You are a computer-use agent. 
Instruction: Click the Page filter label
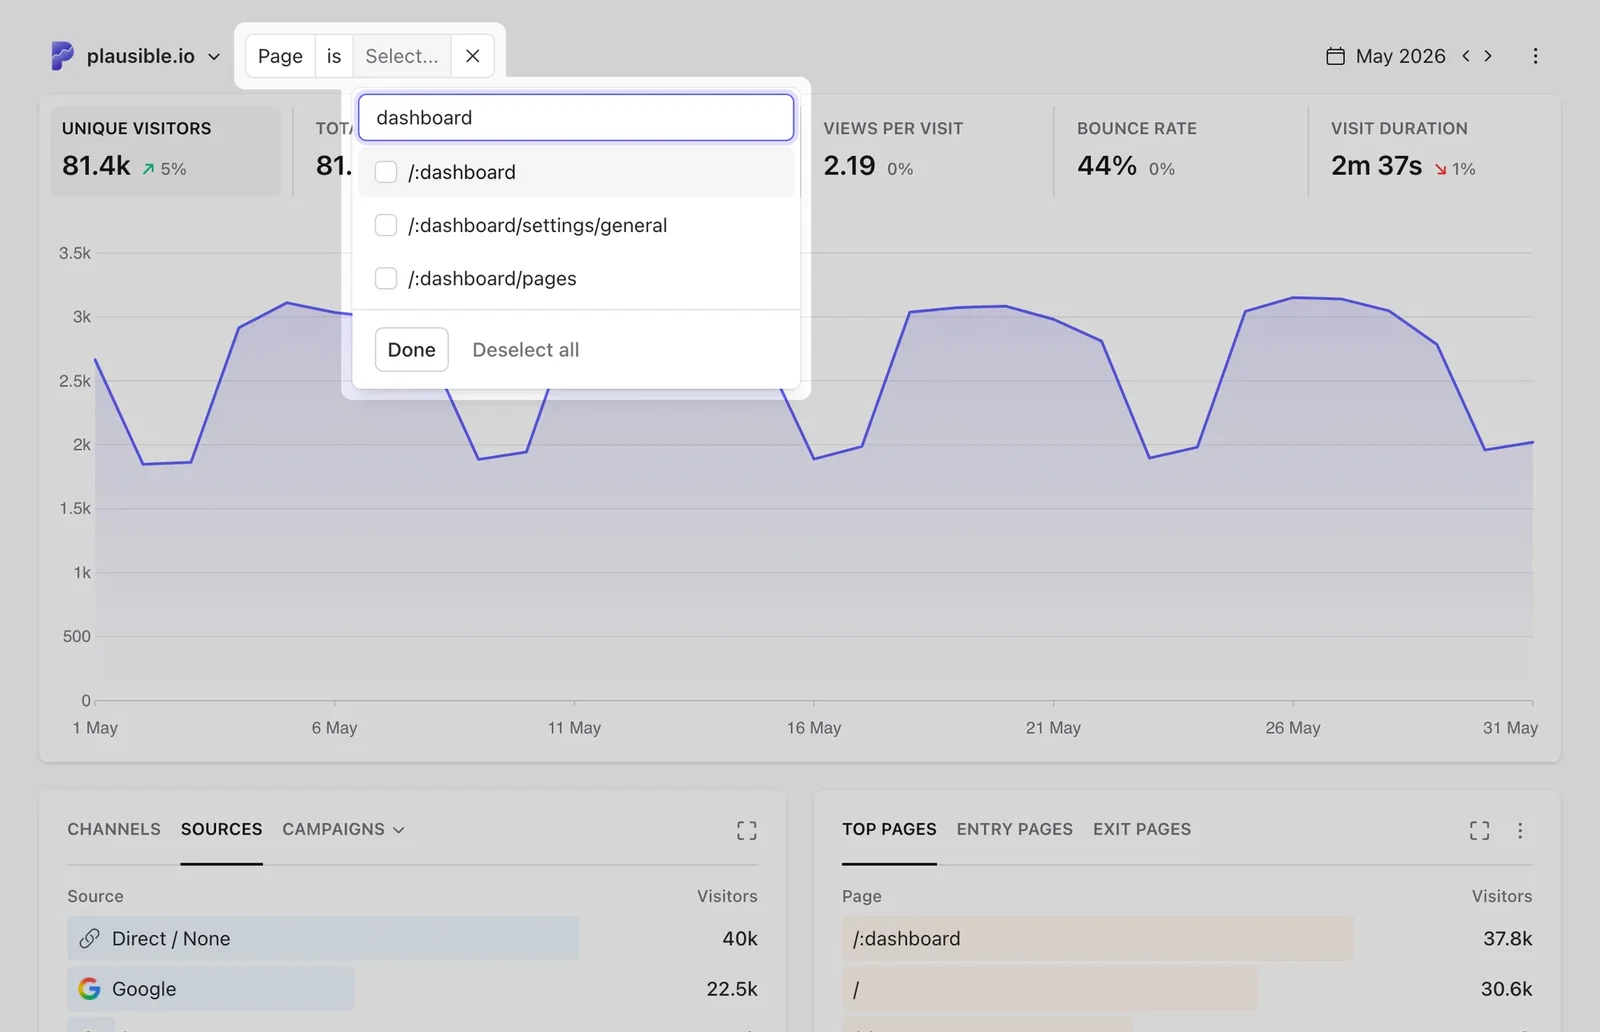(x=280, y=56)
